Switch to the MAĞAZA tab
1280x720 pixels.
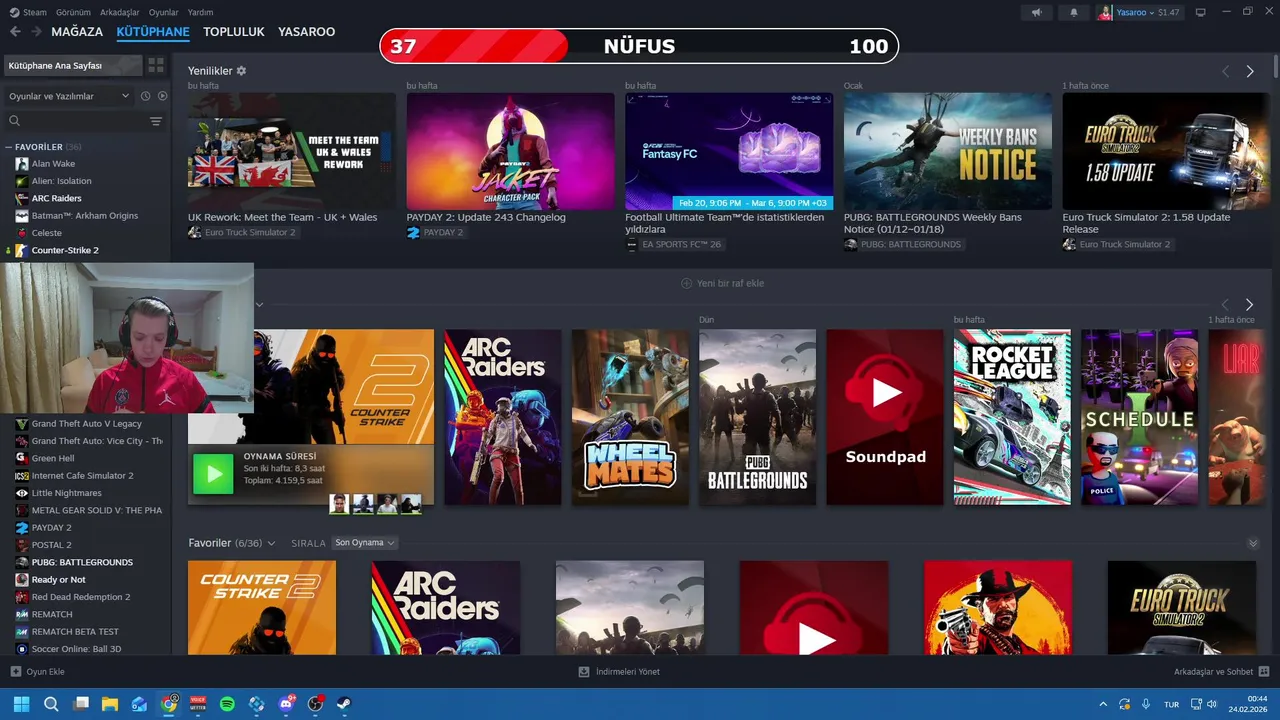(x=77, y=32)
